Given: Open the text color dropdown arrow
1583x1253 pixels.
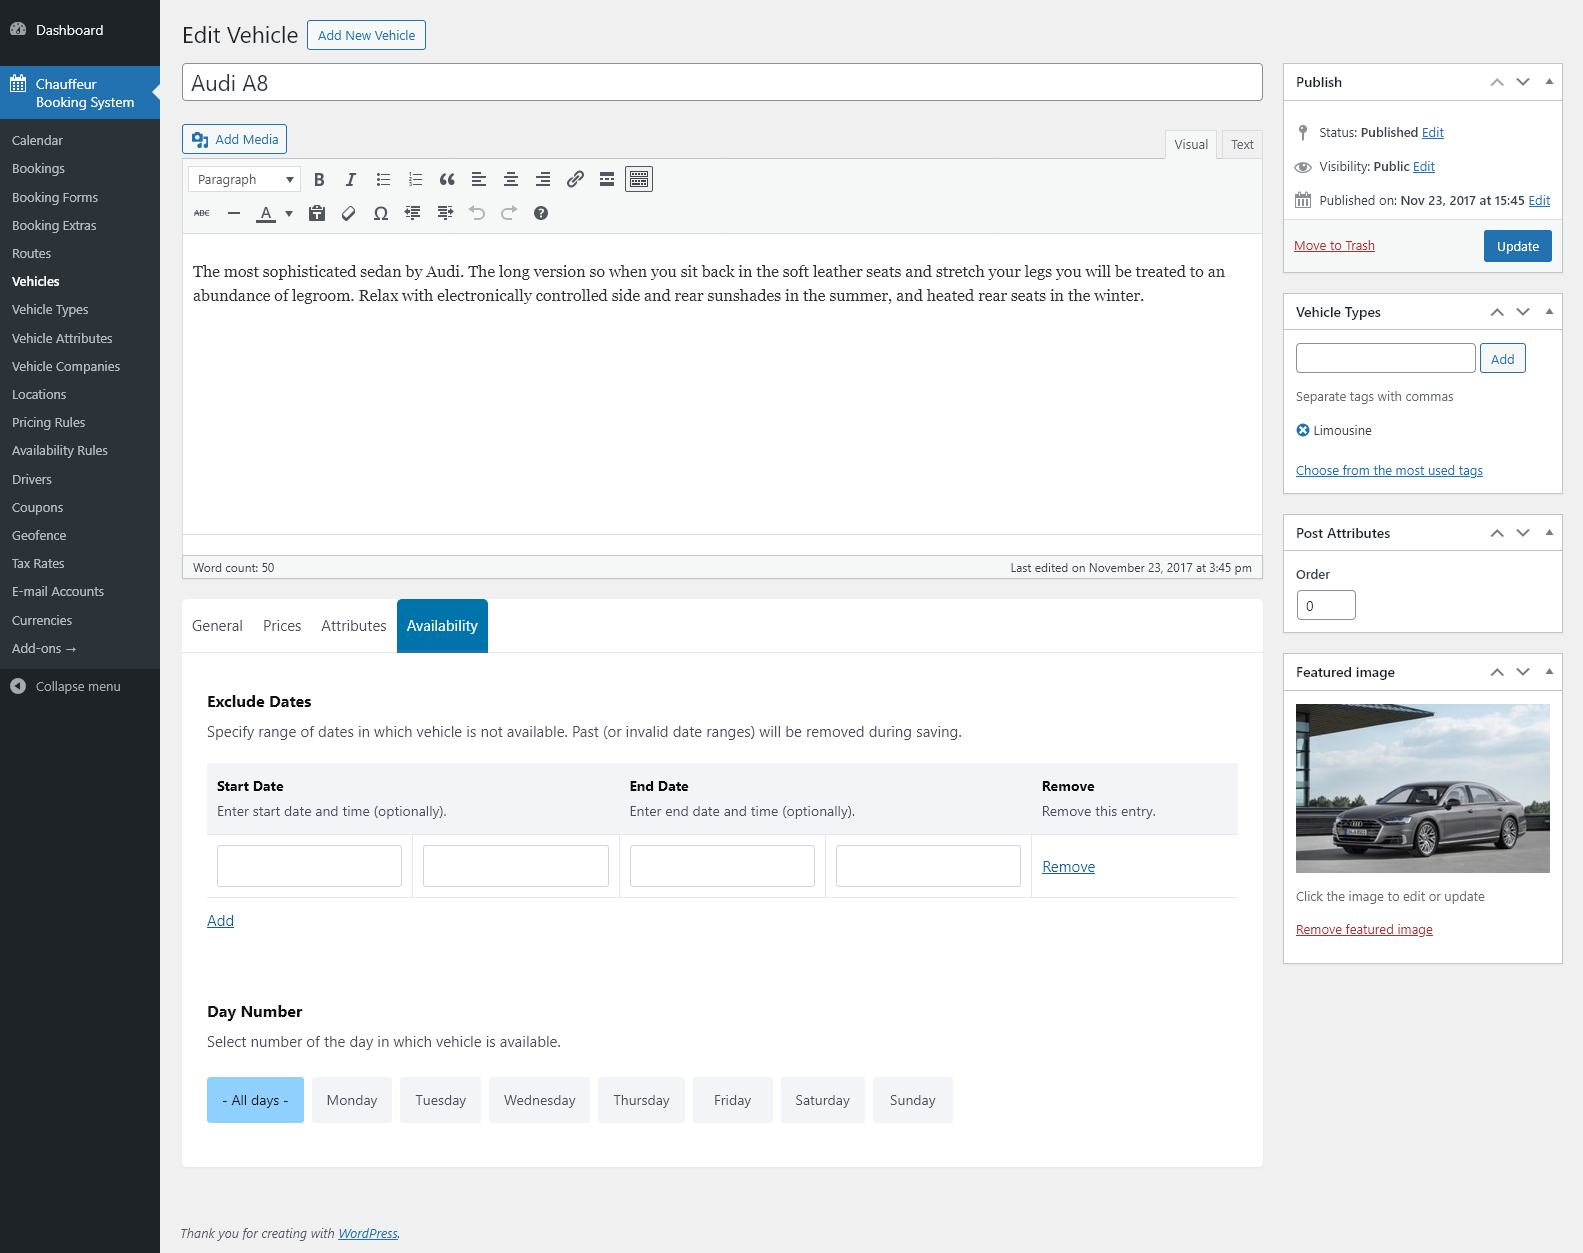Looking at the screenshot, I should click(289, 213).
